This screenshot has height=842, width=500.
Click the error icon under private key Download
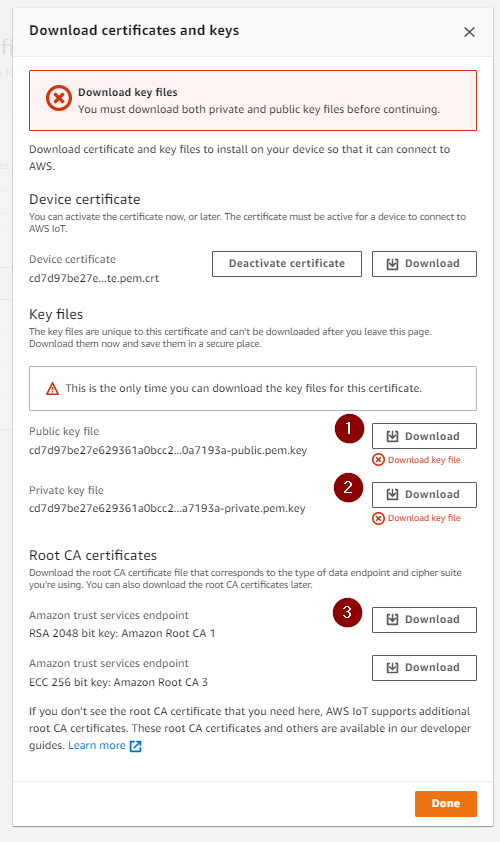click(379, 518)
